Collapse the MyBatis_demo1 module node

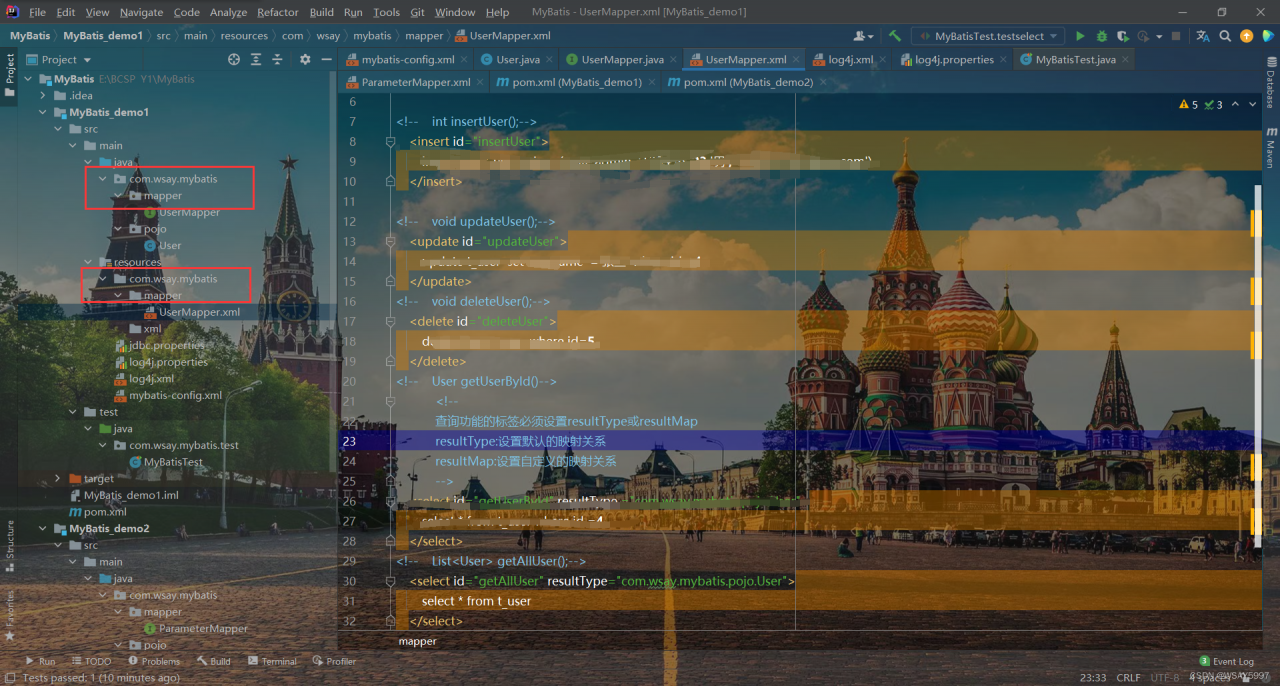[x=44, y=112]
